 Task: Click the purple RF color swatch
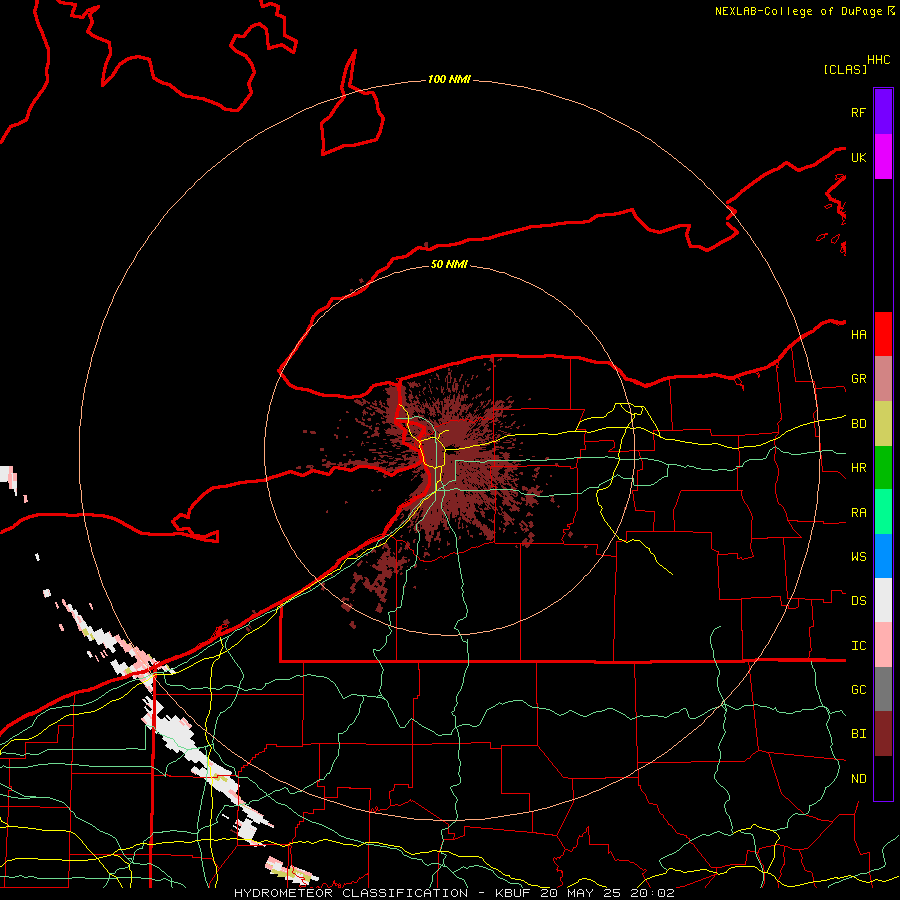[x=883, y=112]
